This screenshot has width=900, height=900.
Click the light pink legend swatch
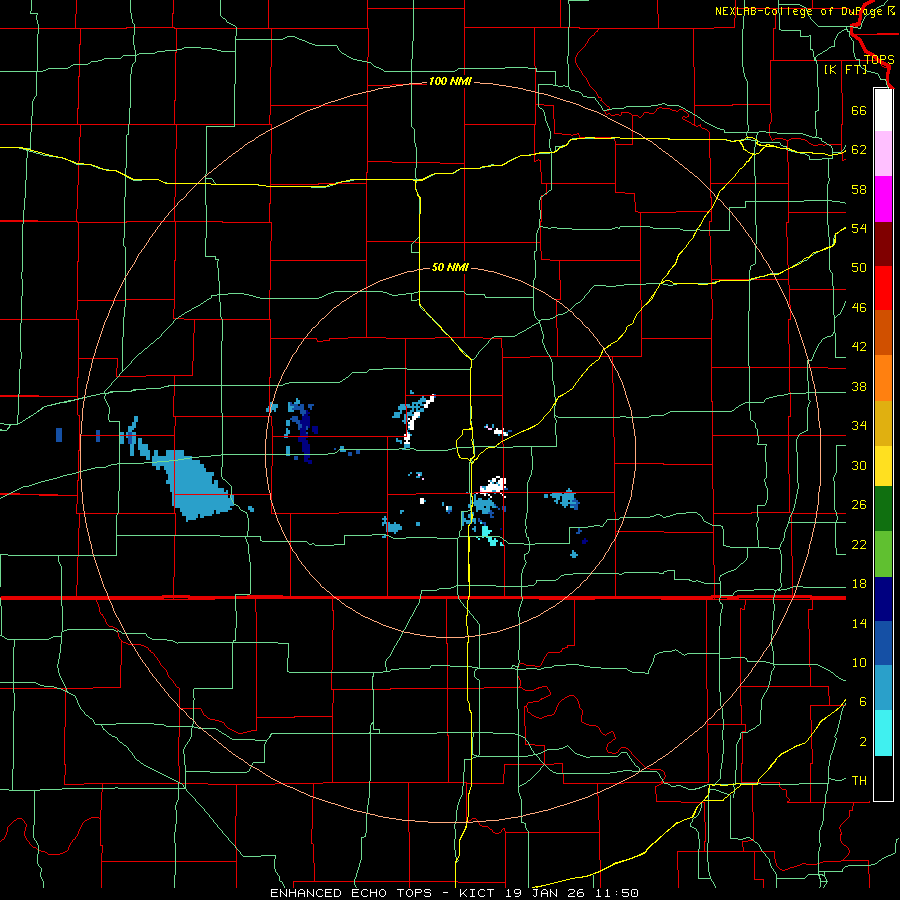[883, 154]
